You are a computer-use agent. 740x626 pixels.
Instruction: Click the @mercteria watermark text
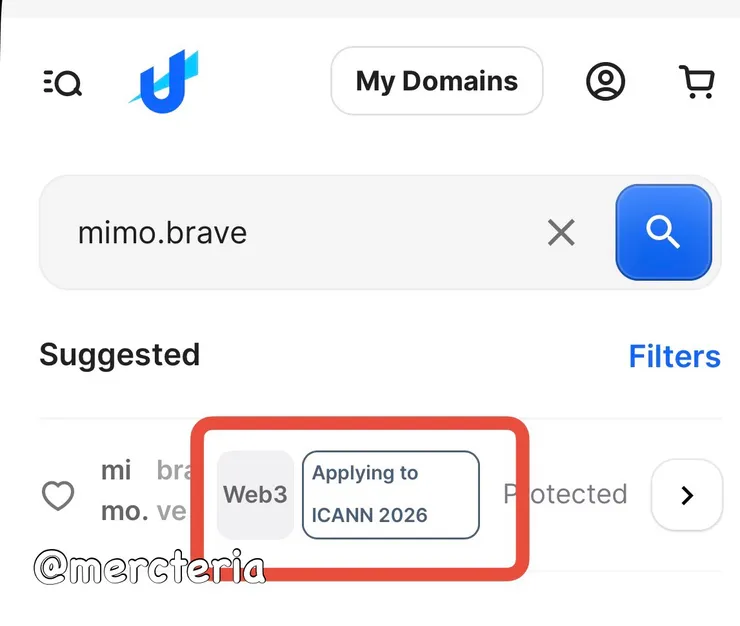[150, 568]
